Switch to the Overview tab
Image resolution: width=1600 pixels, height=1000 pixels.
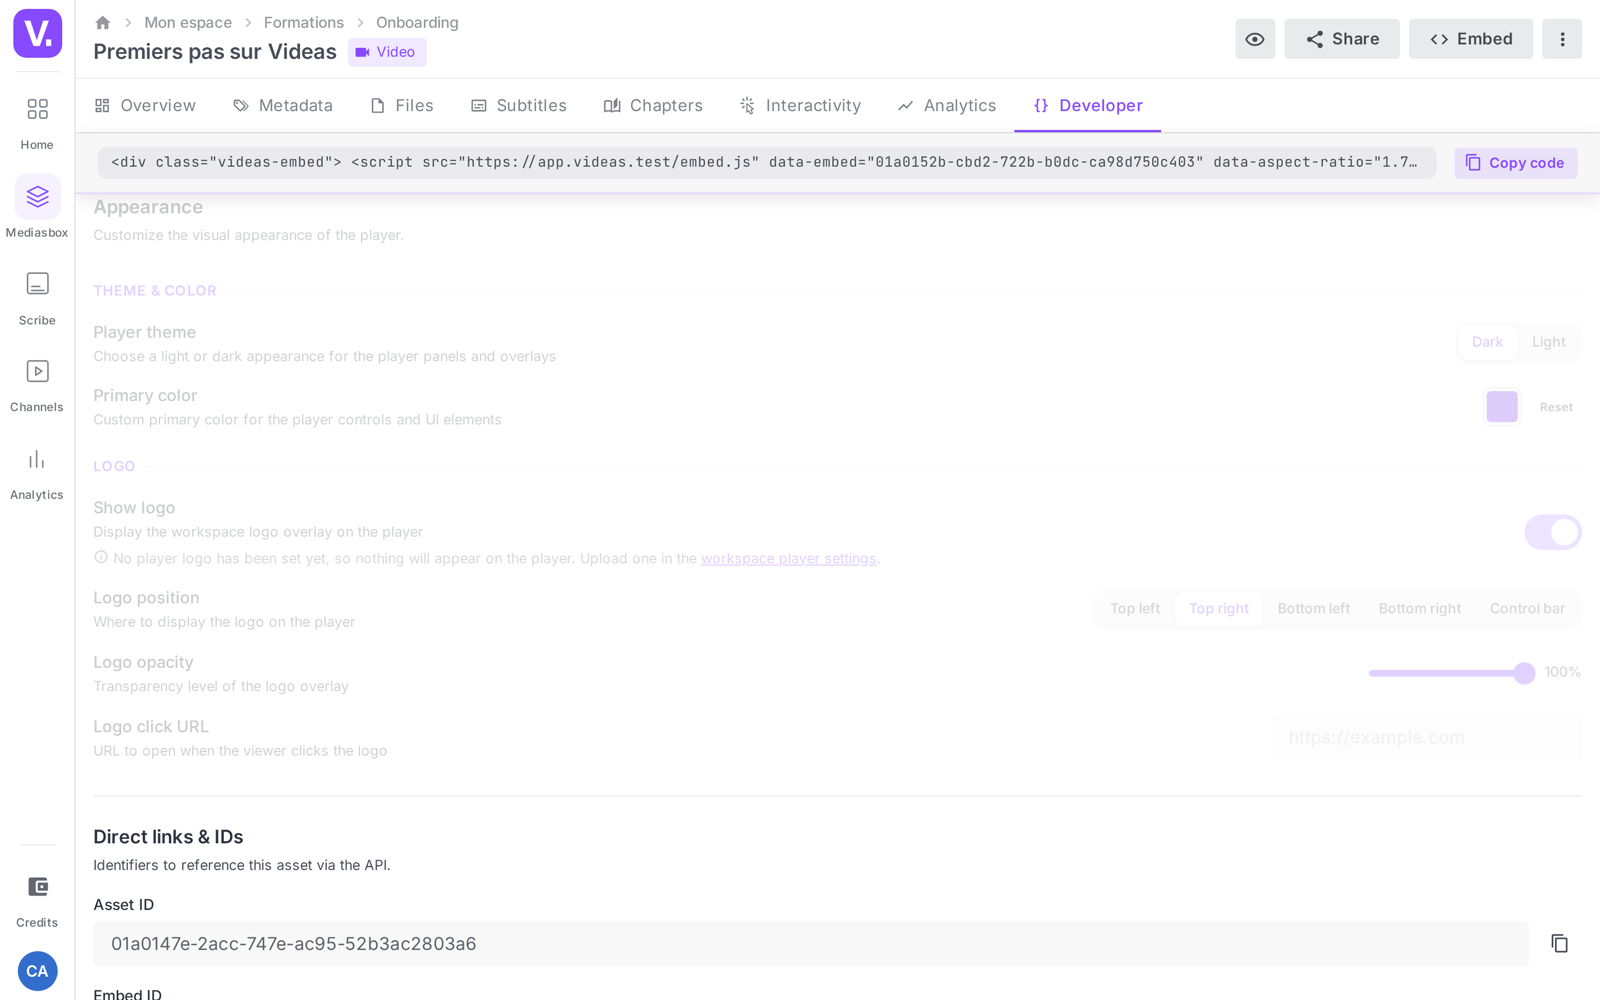tap(145, 106)
